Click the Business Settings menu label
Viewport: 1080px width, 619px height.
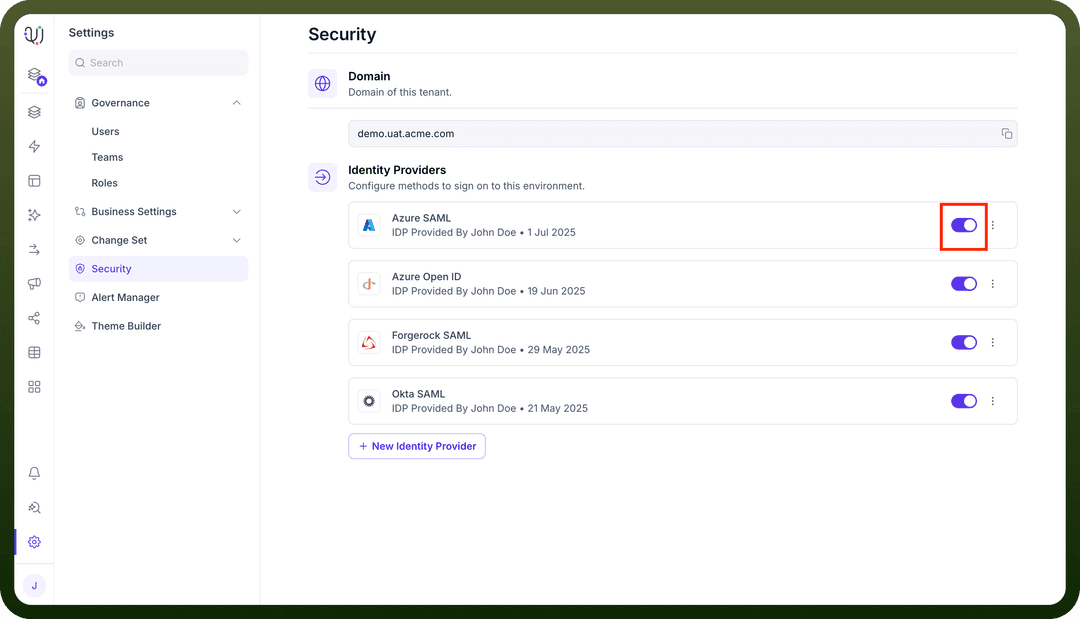(x=134, y=211)
